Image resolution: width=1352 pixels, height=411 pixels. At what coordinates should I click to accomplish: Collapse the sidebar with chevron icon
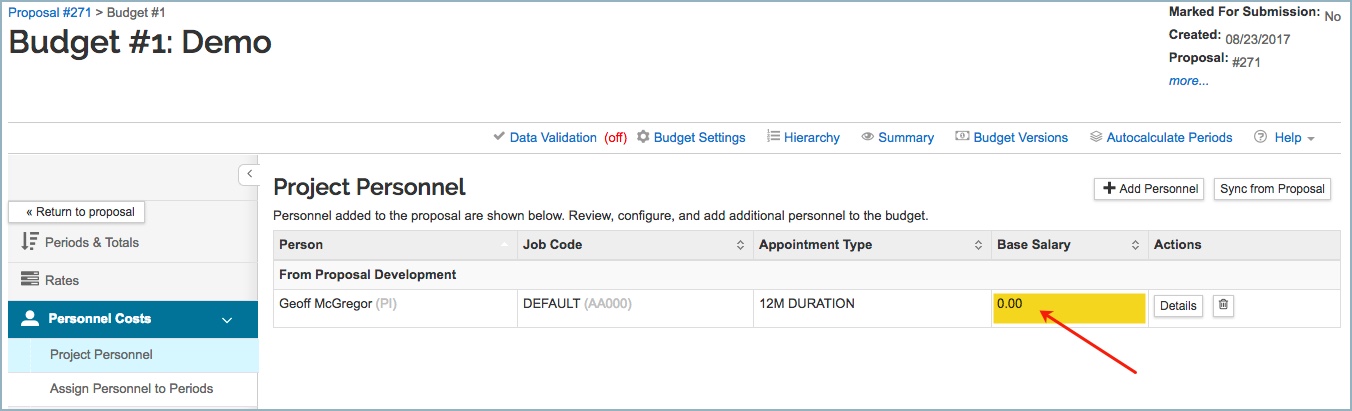(249, 174)
